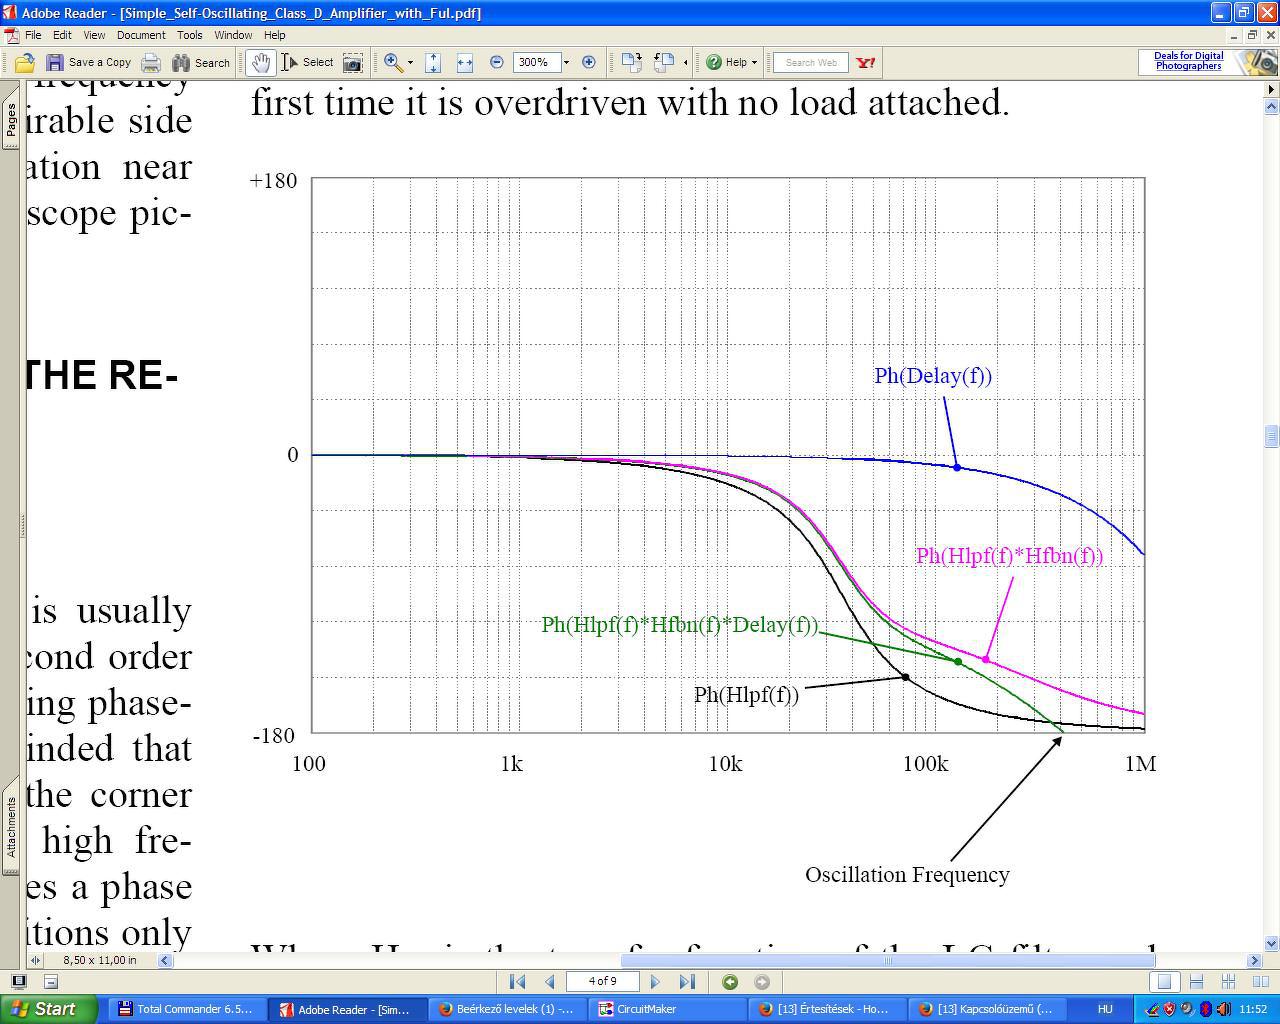Viewport: 1280px width, 1024px height.
Task: Expand the Help button dropdown
Action: (x=754, y=63)
